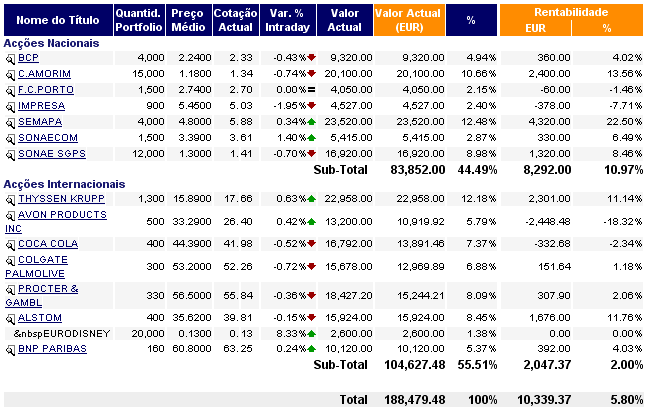The height and width of the screenshot is (410, 646).
Task: Click the equals sign icon in F.C.PORTO row
Action: (312, 90)
